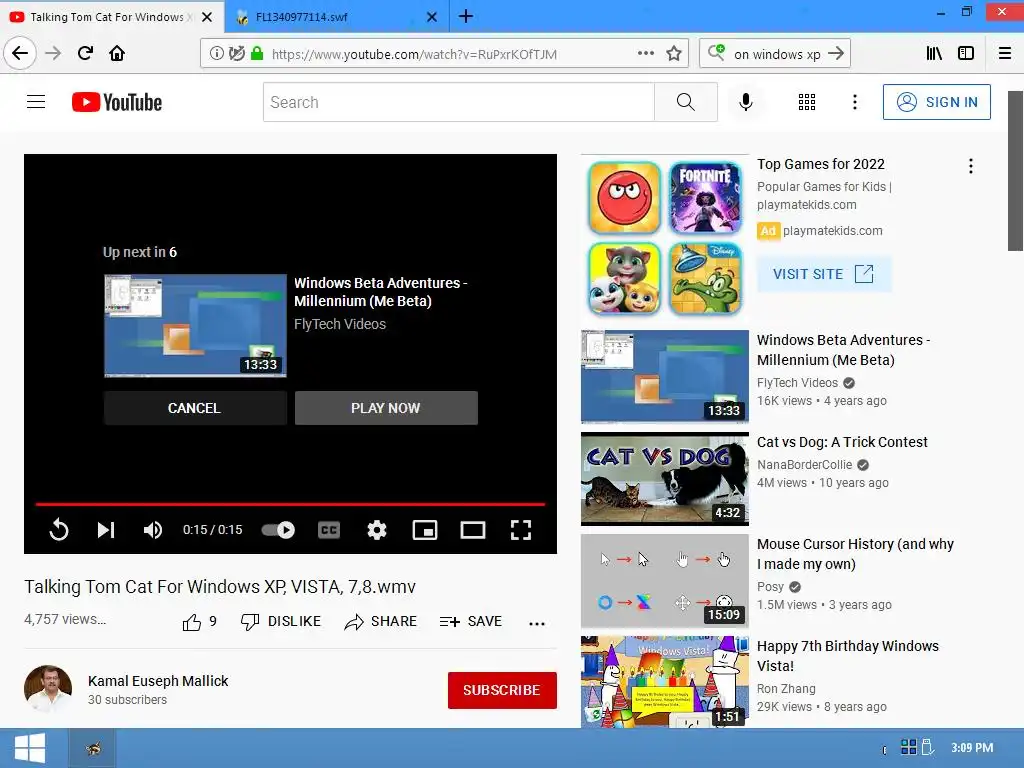
Task: Click PLAY NOW for the next video
Action: pos(386,408)
